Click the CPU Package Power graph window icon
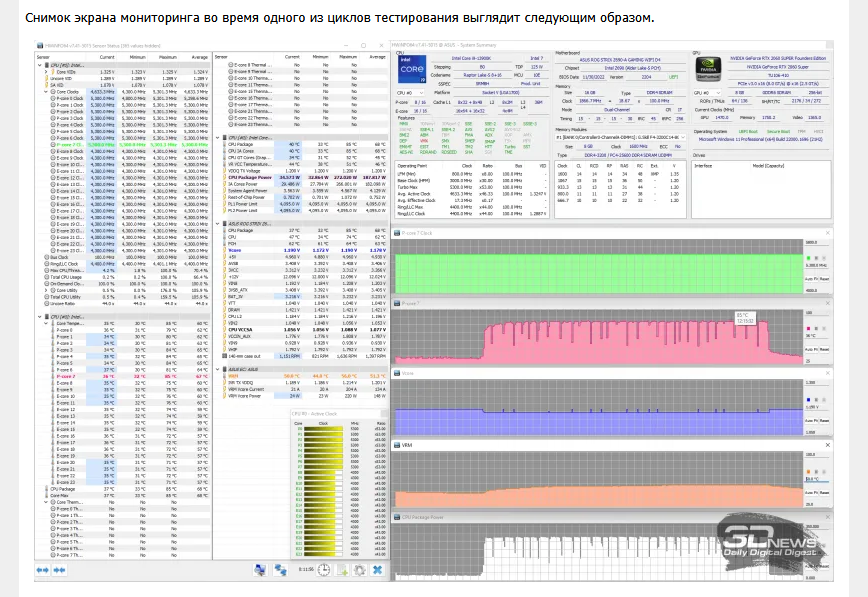Viewport: 868px width, 597px height. click(x=397, y=517)
